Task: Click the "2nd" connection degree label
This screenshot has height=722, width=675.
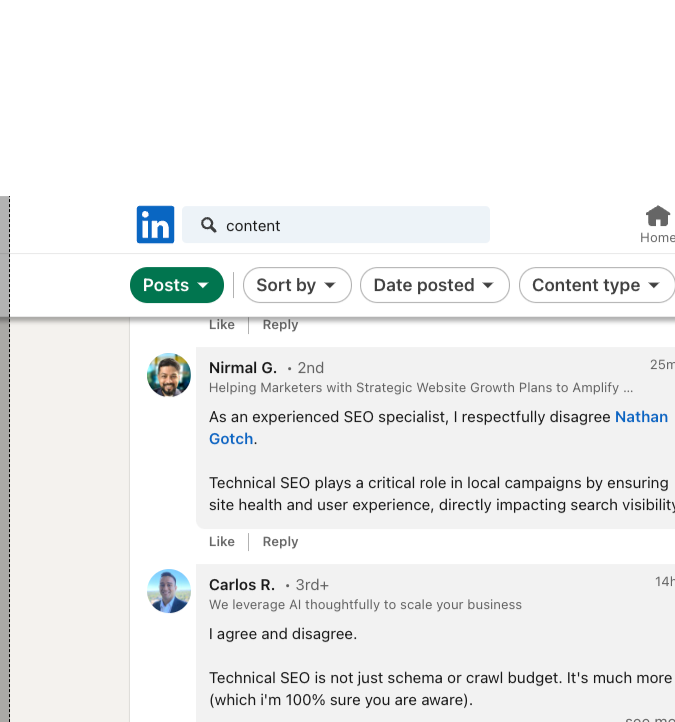Action: tap(310, 368)
